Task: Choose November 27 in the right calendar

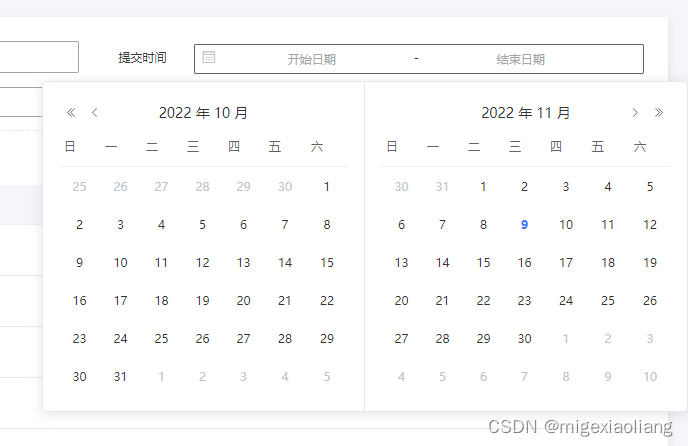Action: (401, 338)
